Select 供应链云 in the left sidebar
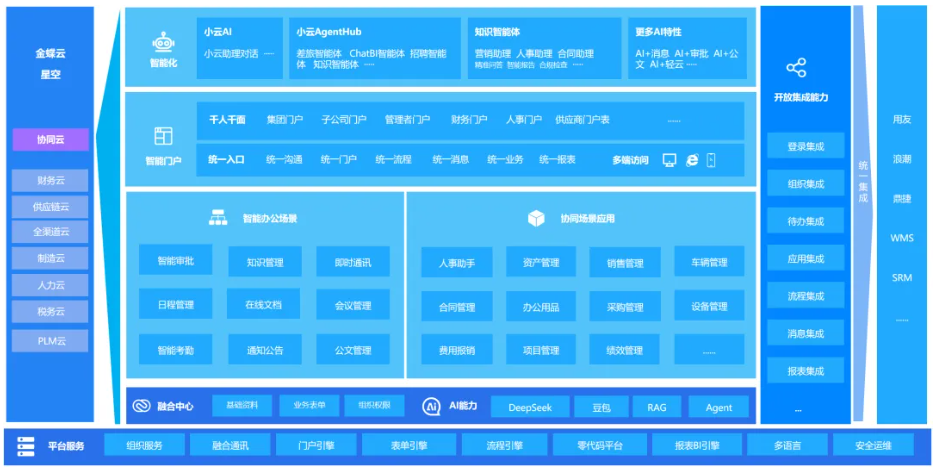934x472 pixels. click(x=51, y=207)
